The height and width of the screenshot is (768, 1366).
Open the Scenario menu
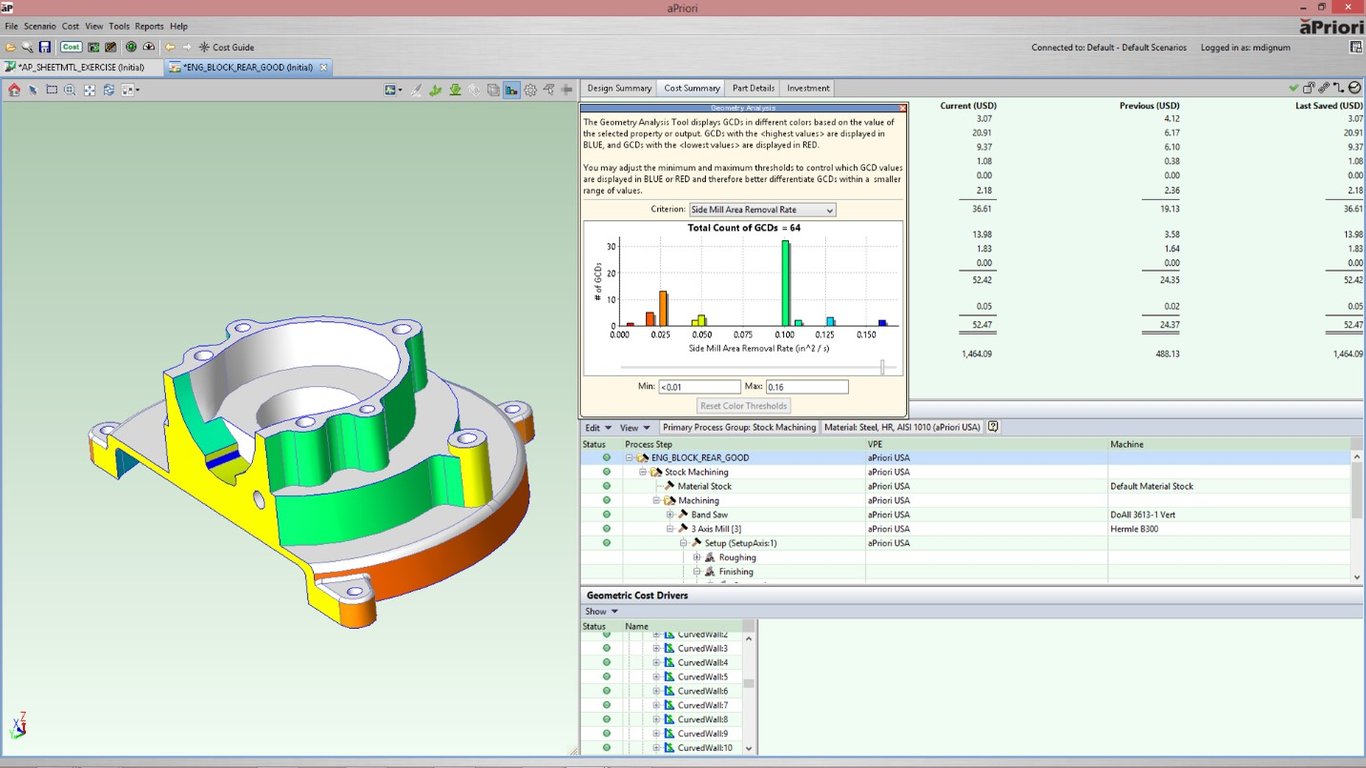coord(38,25)
